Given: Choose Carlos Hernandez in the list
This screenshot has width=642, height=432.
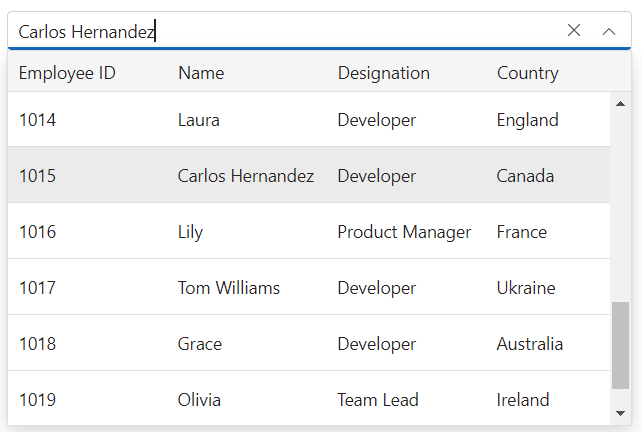Looking at the screenshot, I should point(246,176).
